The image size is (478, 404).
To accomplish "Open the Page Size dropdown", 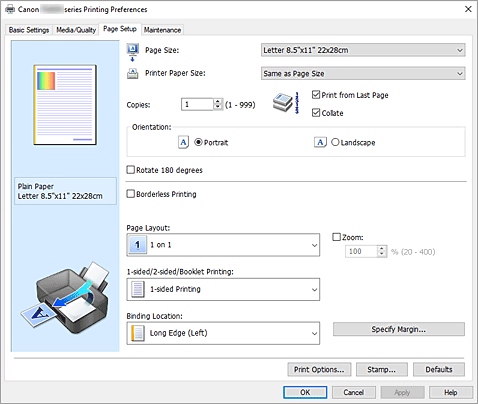I will [363, 50].
